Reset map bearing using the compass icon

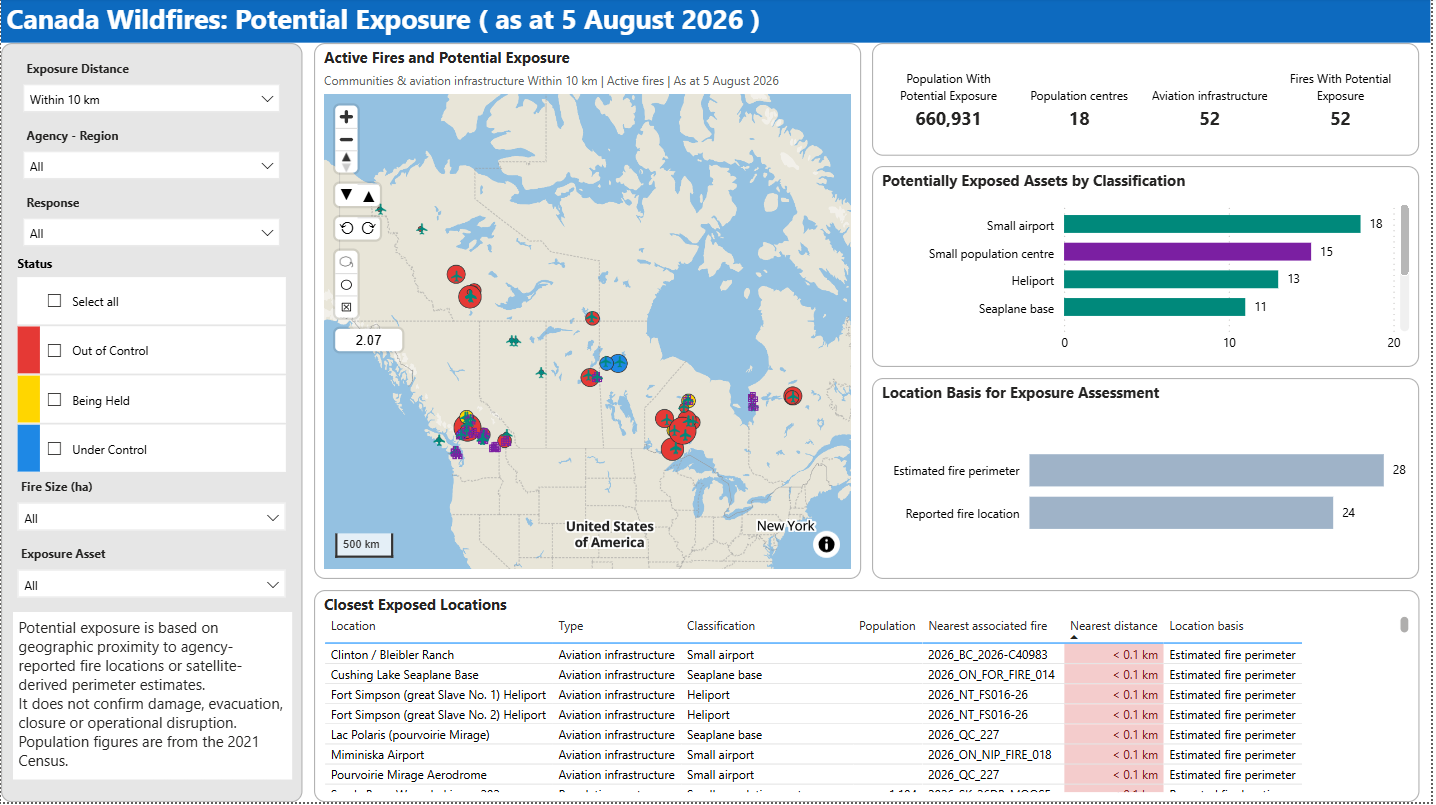[x=347, y=161]
